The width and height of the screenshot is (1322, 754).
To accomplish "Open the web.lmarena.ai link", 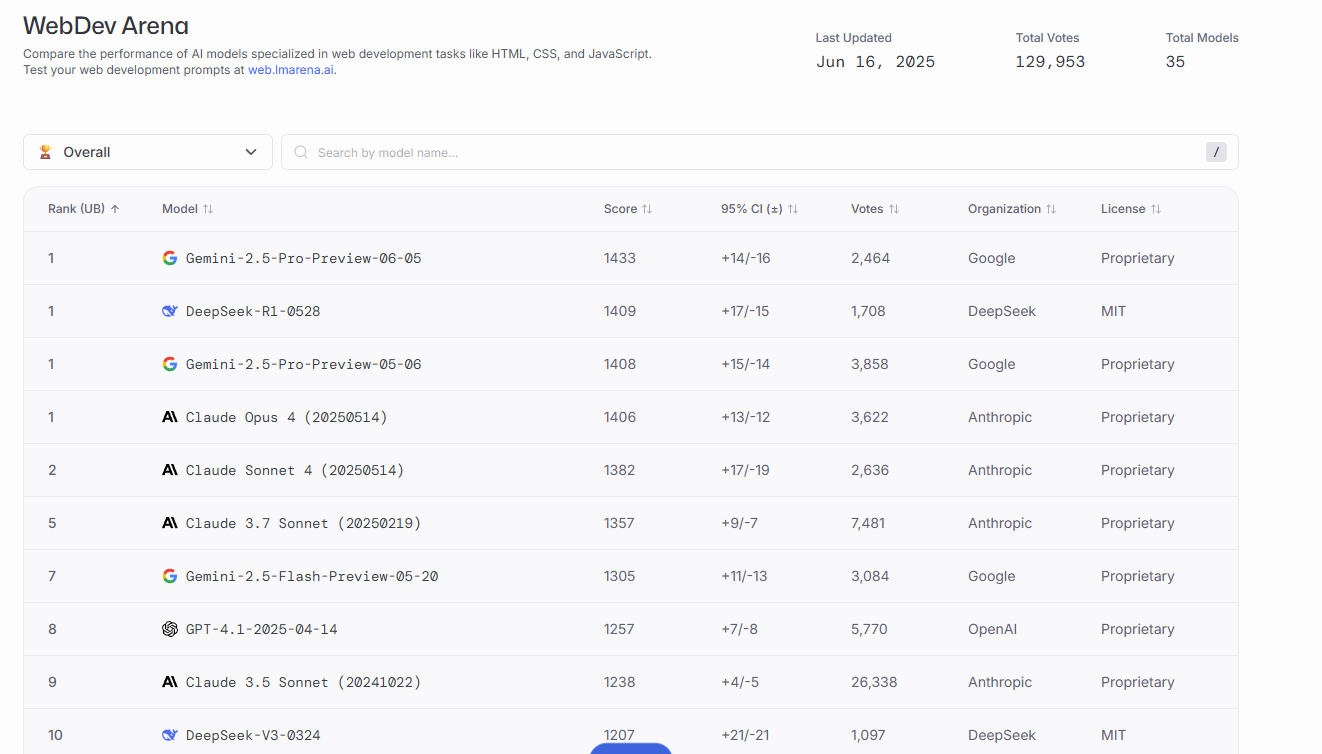I will tap(291, 70).
